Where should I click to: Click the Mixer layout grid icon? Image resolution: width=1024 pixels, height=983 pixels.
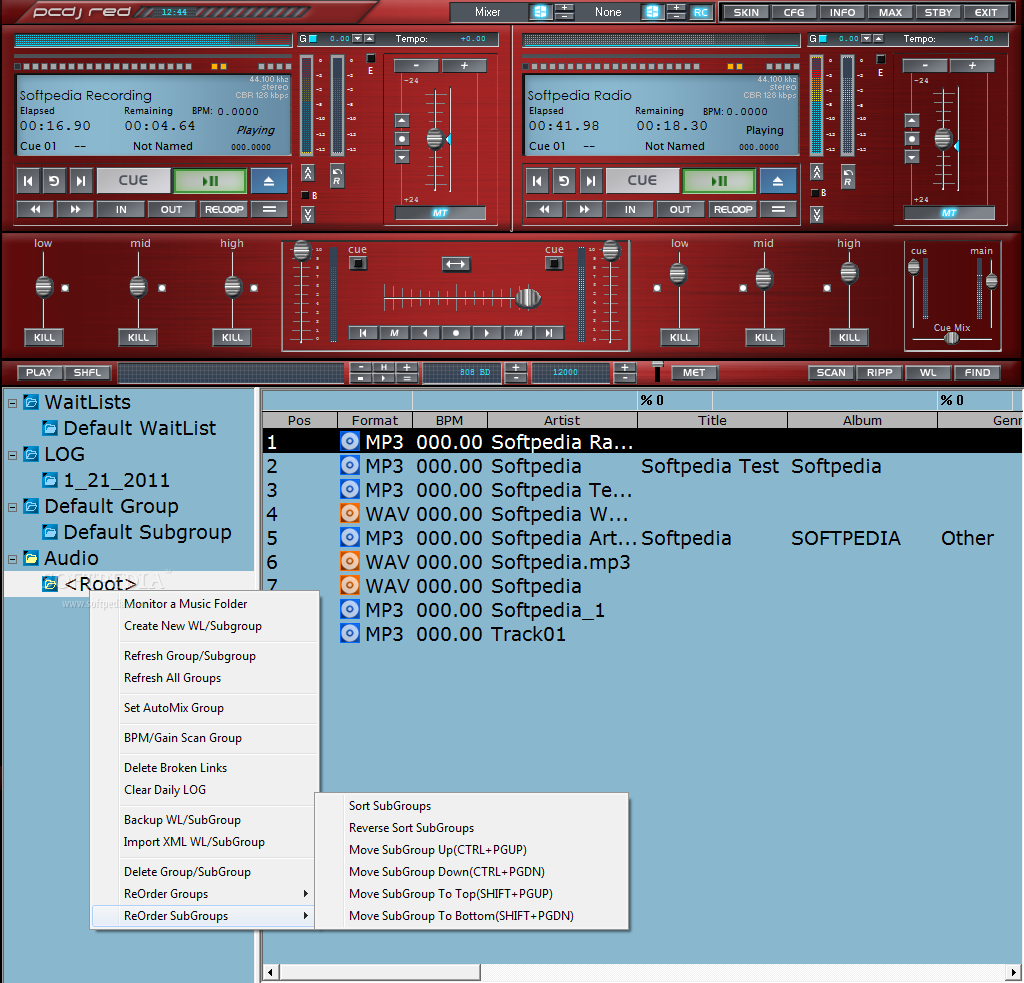(540, 12)
